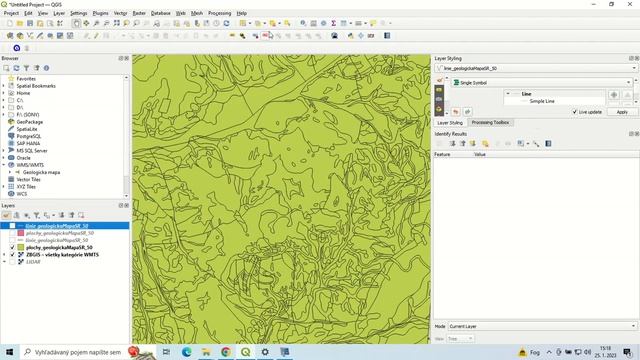
Task: Open Chrome from the taskbar
Action: point(226,352)
